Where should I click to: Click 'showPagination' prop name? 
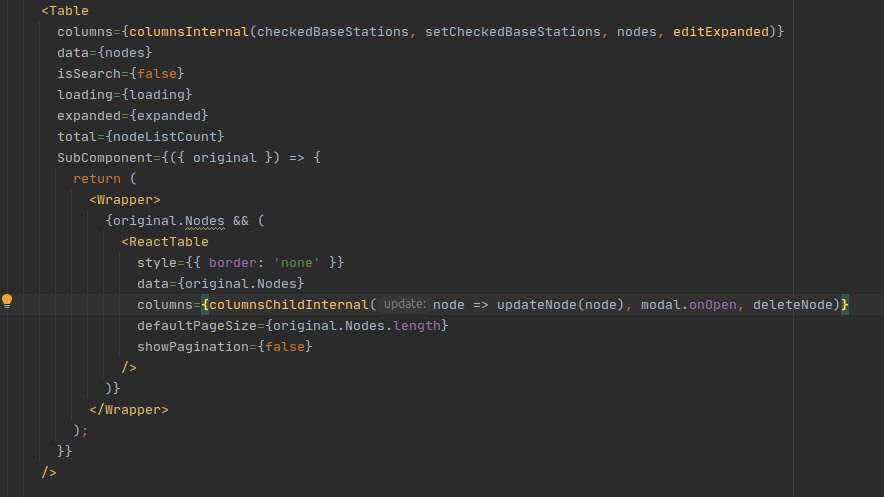click(193, 347)
